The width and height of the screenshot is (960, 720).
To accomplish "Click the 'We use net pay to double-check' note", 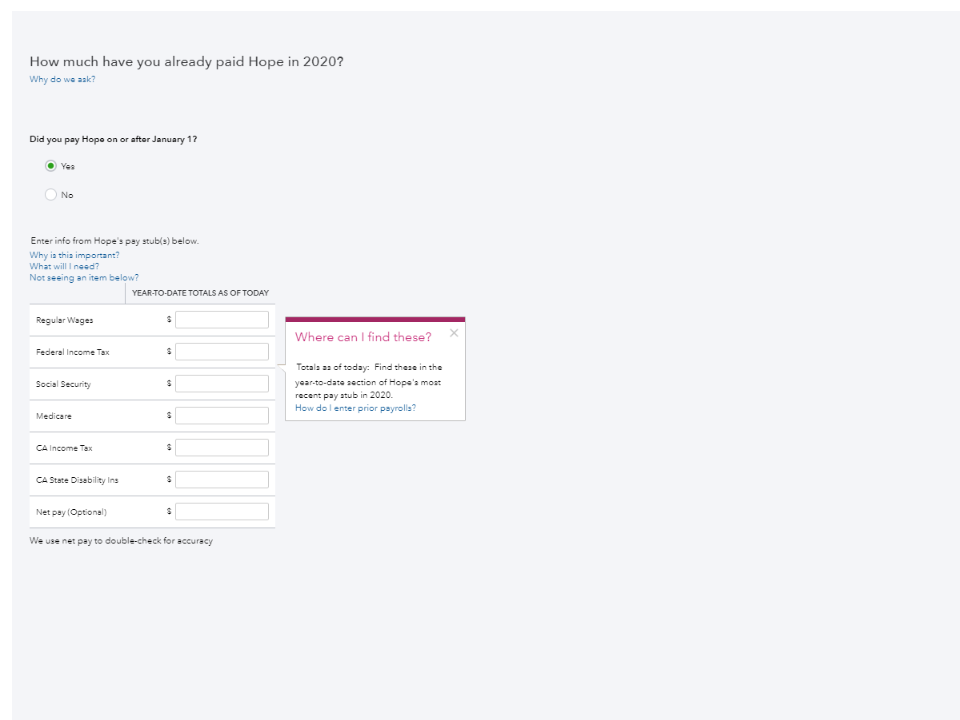I will (x=121, y=541).
